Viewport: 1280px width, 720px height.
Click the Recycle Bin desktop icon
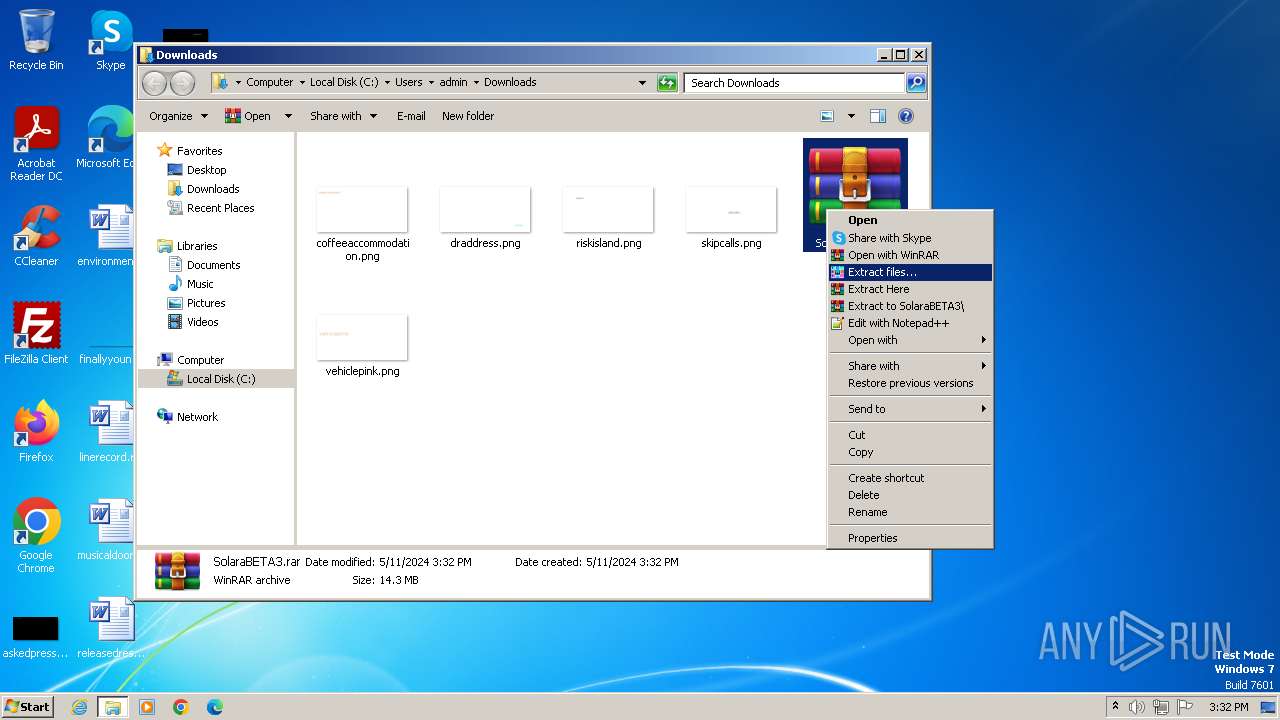click(36, 40)
